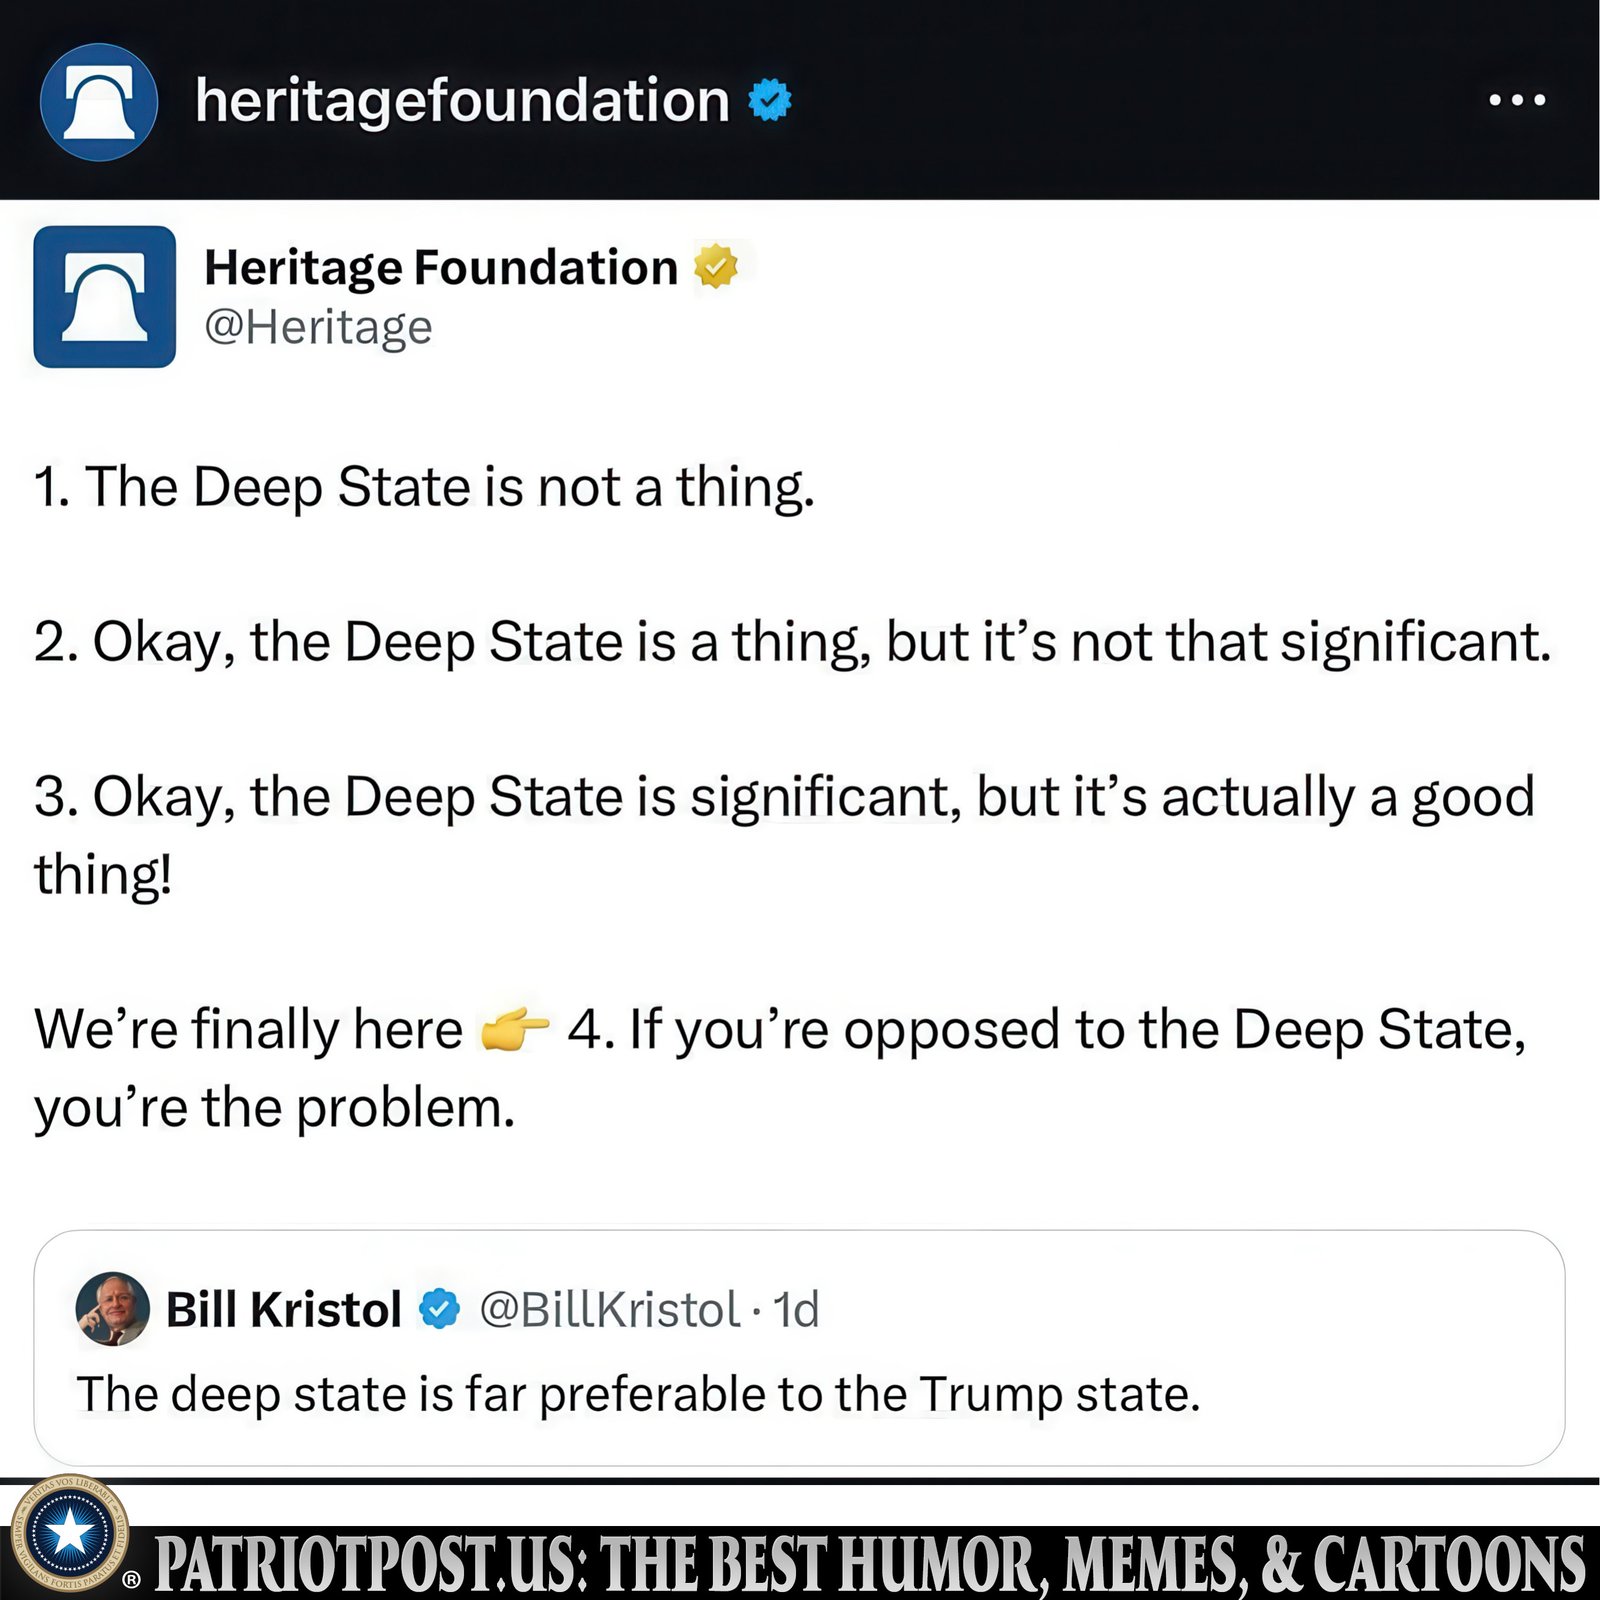Click the pointing hand emoji in tweet

[x=515, y=1029]
